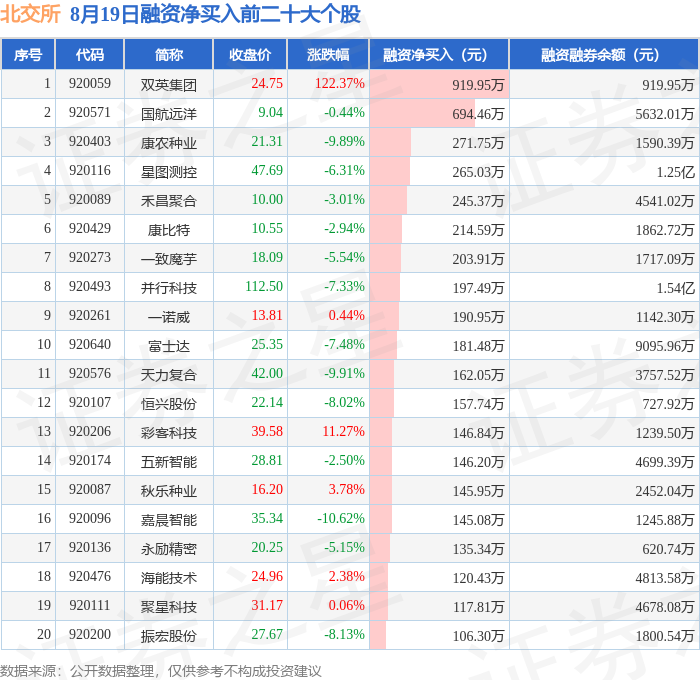The image size is (700, 680).
Task: Click the 694.46万 net buy bar
Action: pyautogui.click(x=422, y=113)
